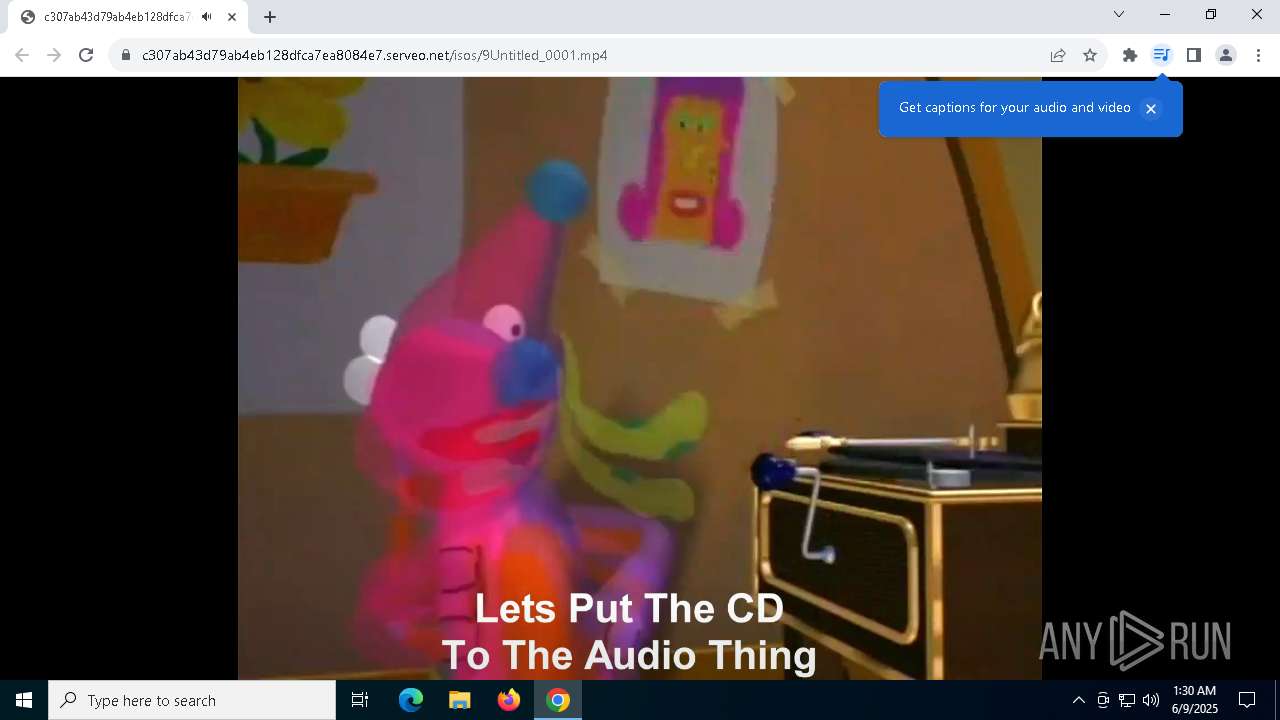The height and width of the screenshot is (720, 1280).
Task: Select the serveo.net video tab
Action: pos(128,17)
